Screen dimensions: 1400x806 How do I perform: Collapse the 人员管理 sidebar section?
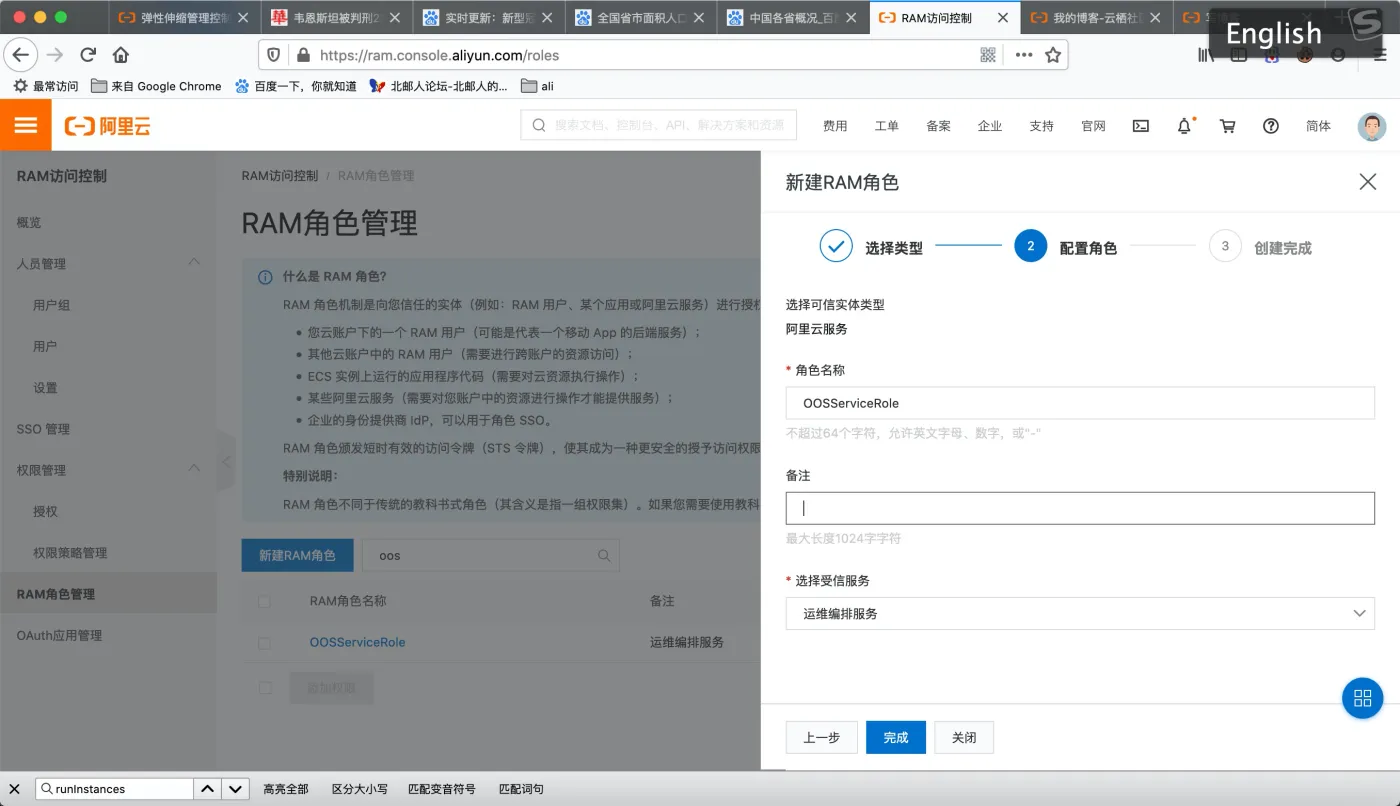point(194,262)
